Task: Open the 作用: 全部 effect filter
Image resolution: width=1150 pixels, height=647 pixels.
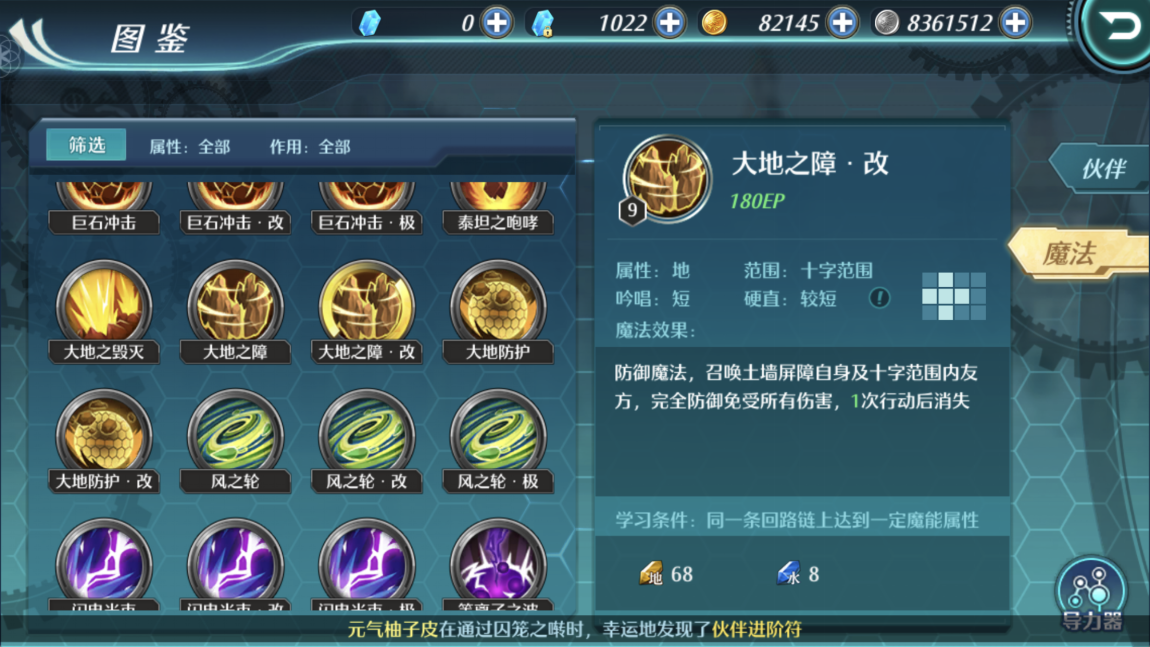Action: coord(310,147)
